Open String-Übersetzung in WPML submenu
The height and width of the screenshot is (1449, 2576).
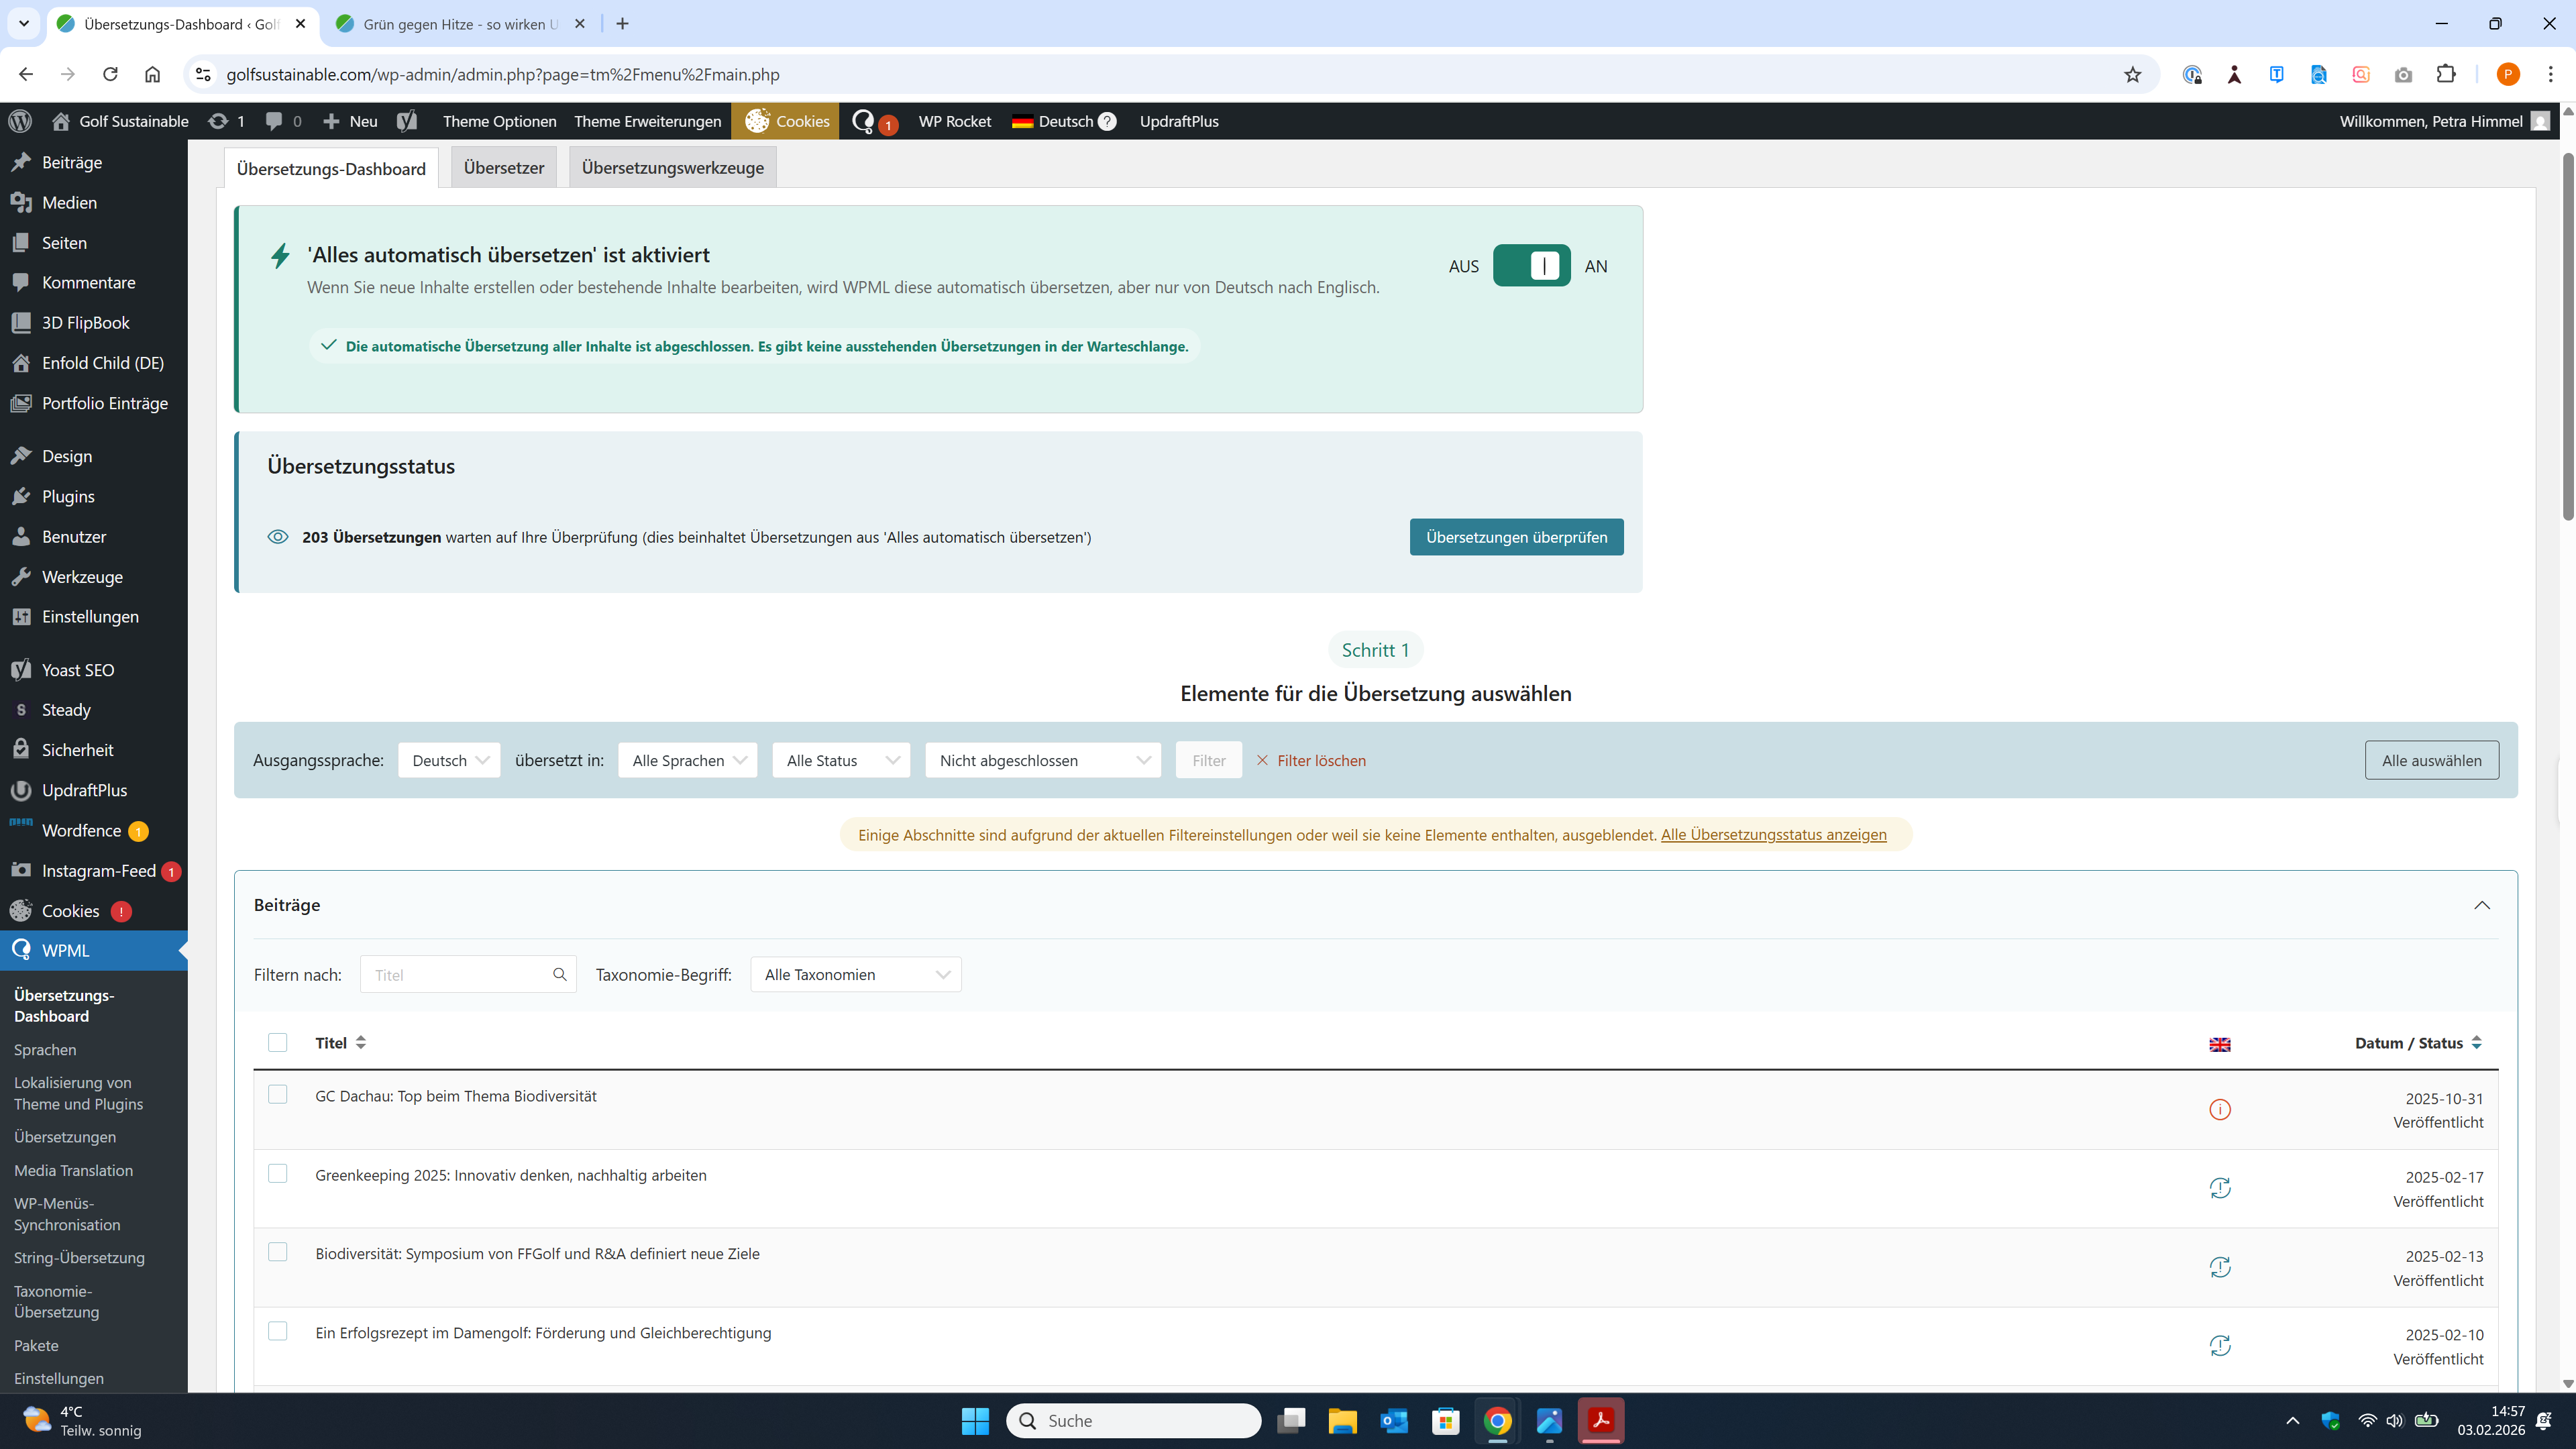point(79,1257)
